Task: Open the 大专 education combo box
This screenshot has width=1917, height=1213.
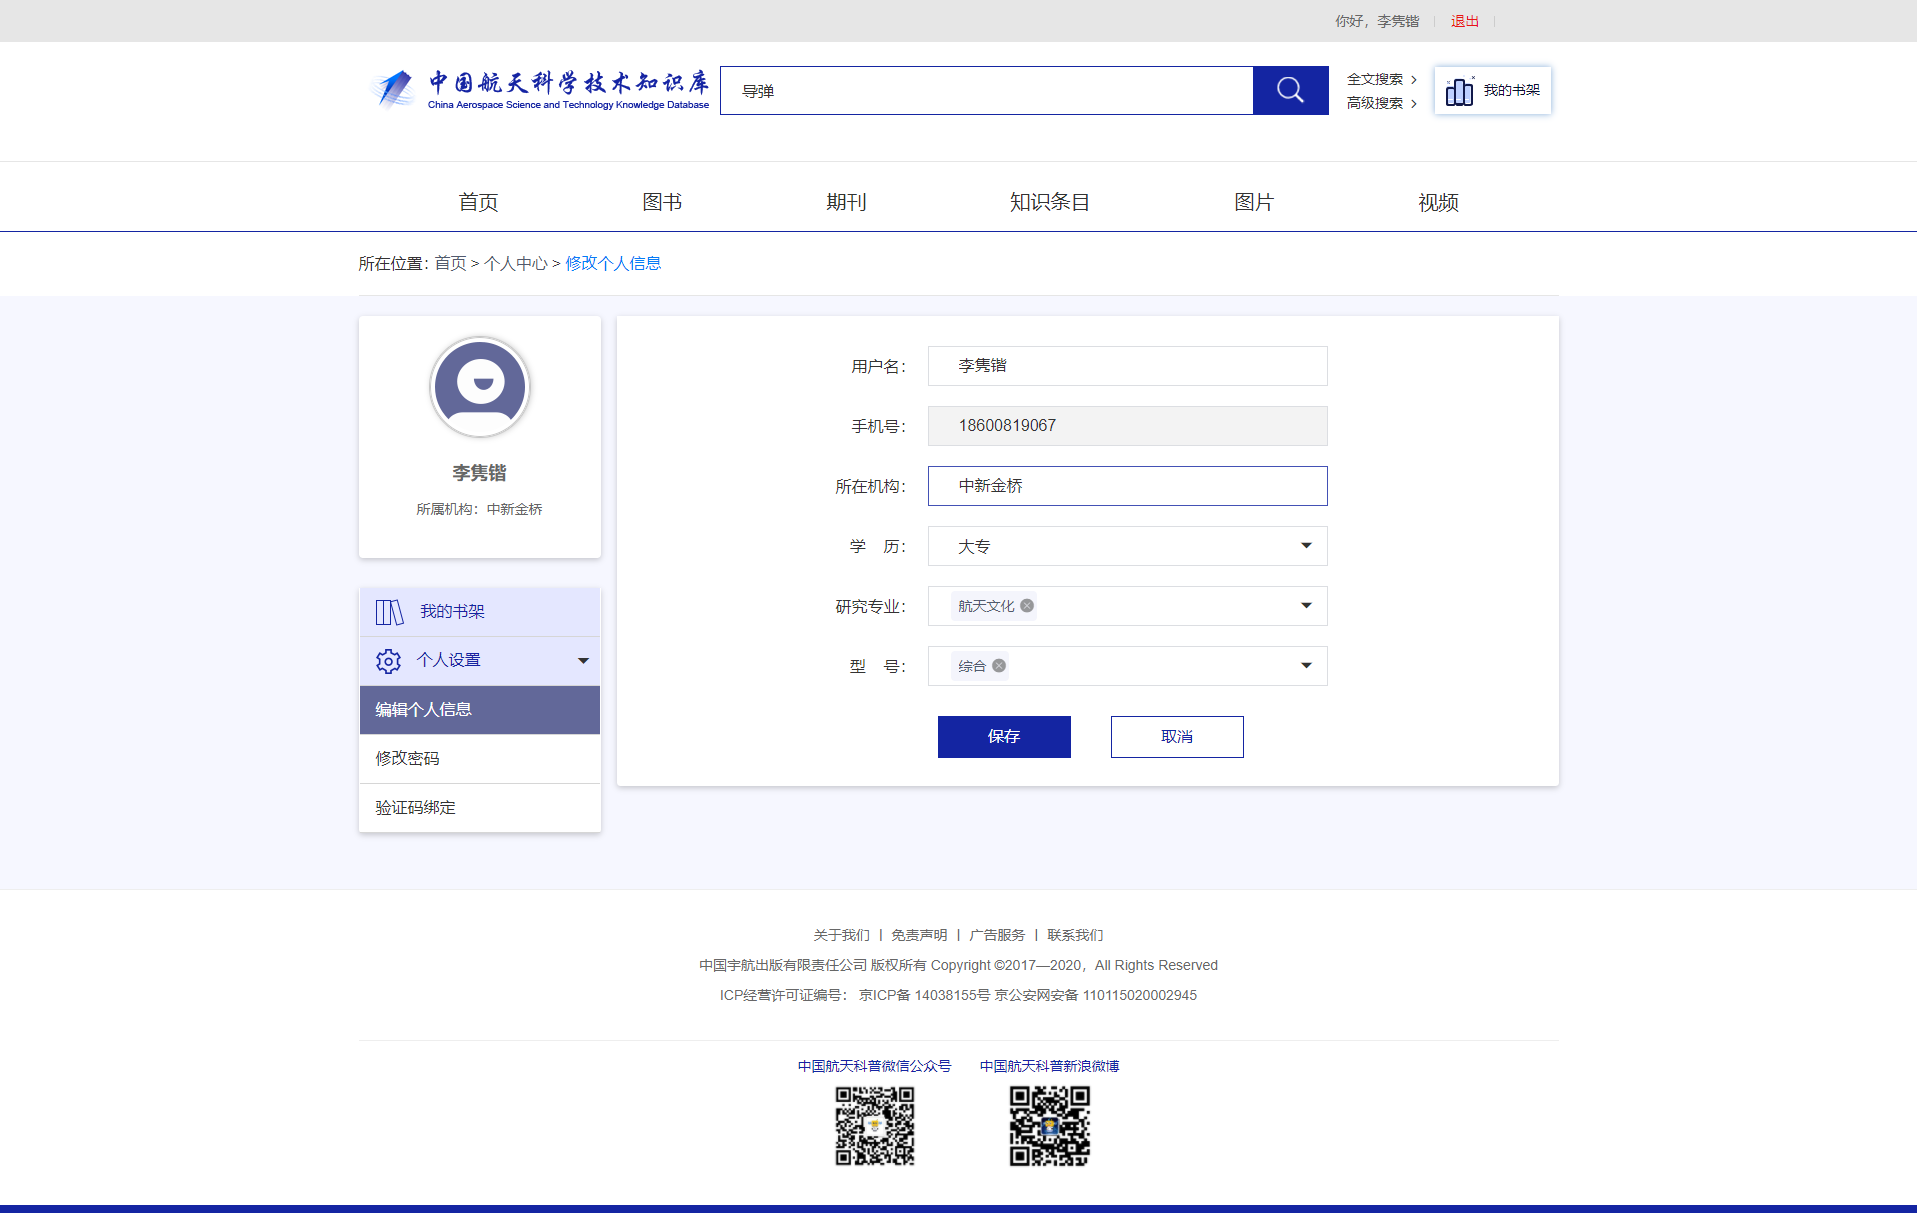Action: pos(1127,546)
